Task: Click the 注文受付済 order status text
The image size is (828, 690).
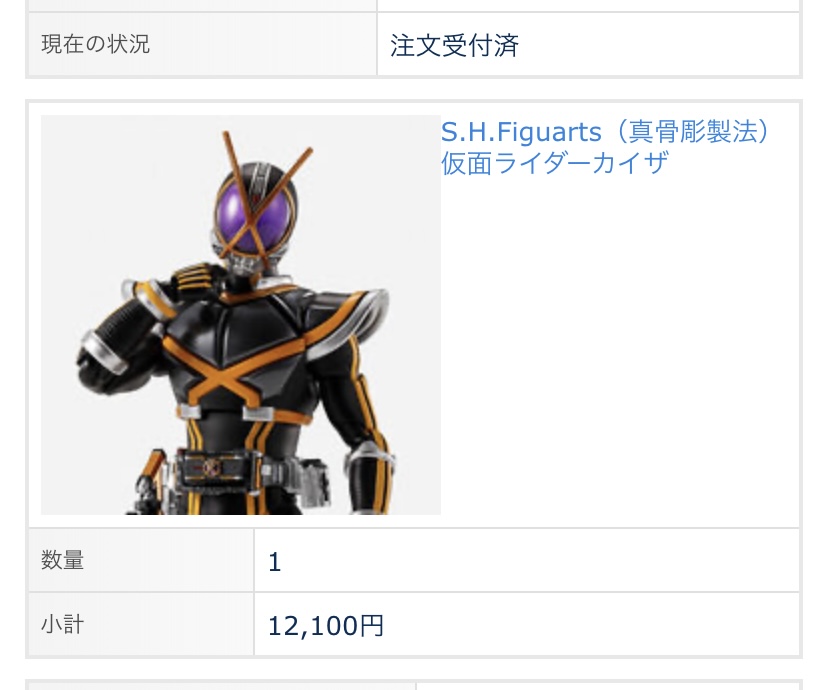Action: point(454,45)
